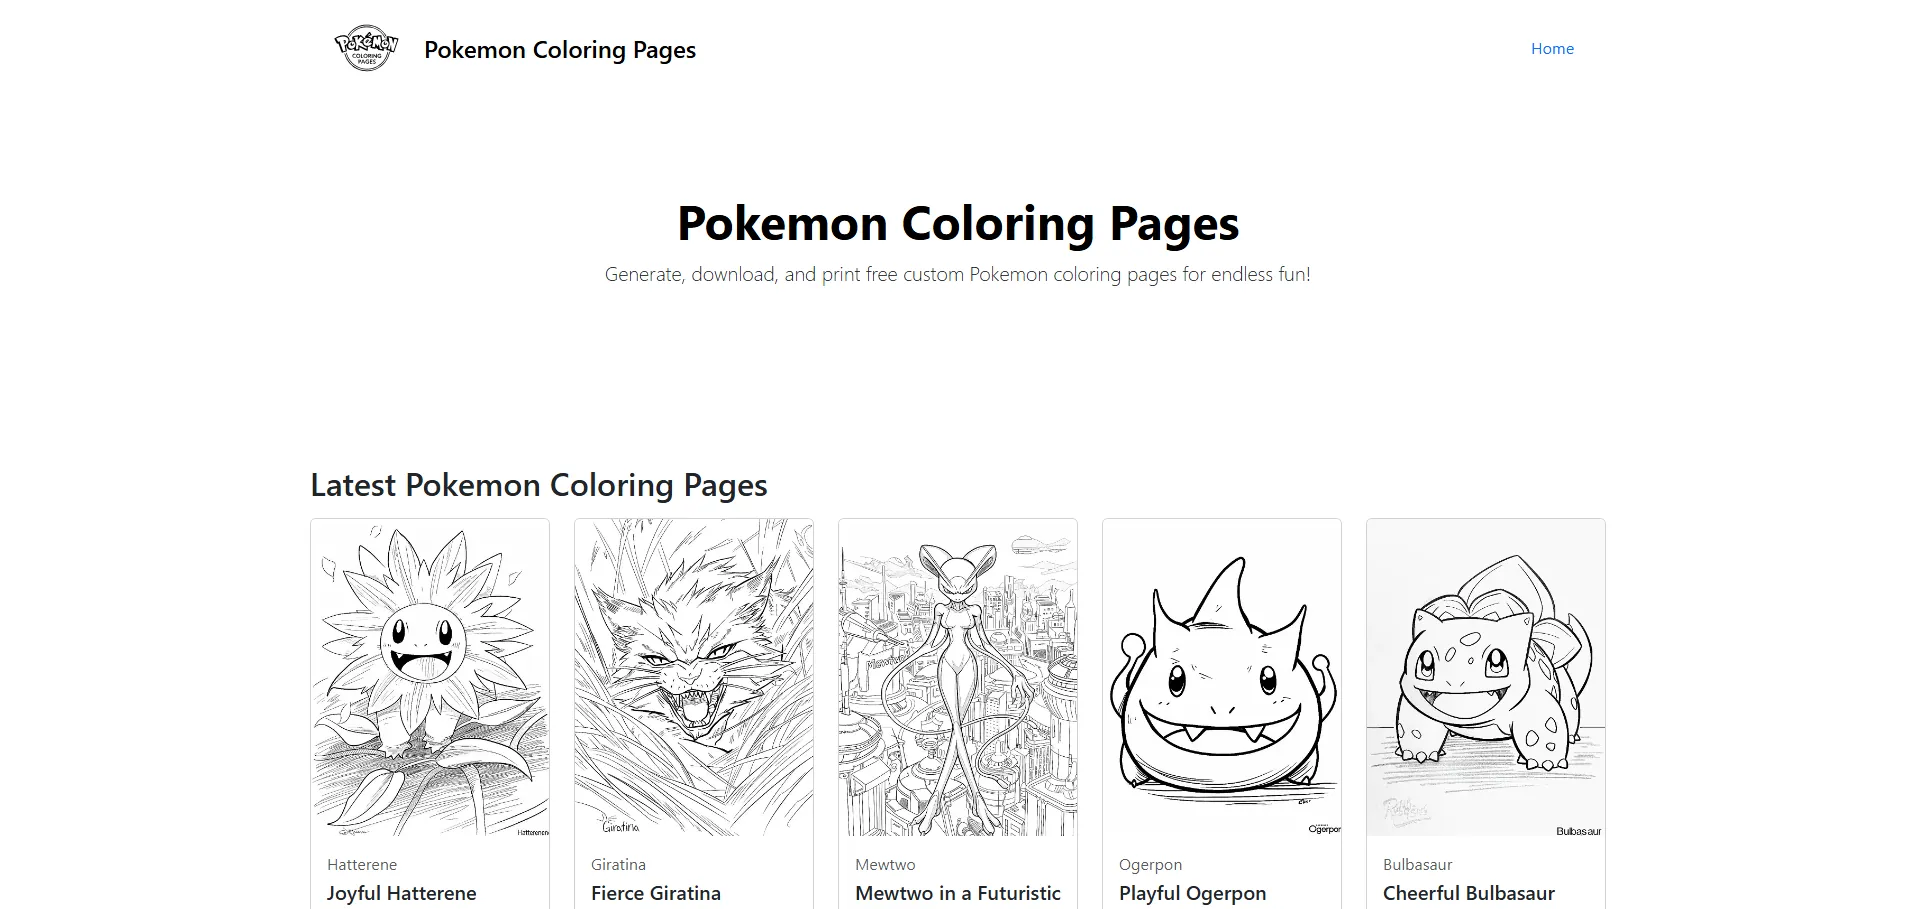Open the "Playful Ogerpon" title link
The height and width of the screenshot is (909, 1916).
click(1192, 893)
